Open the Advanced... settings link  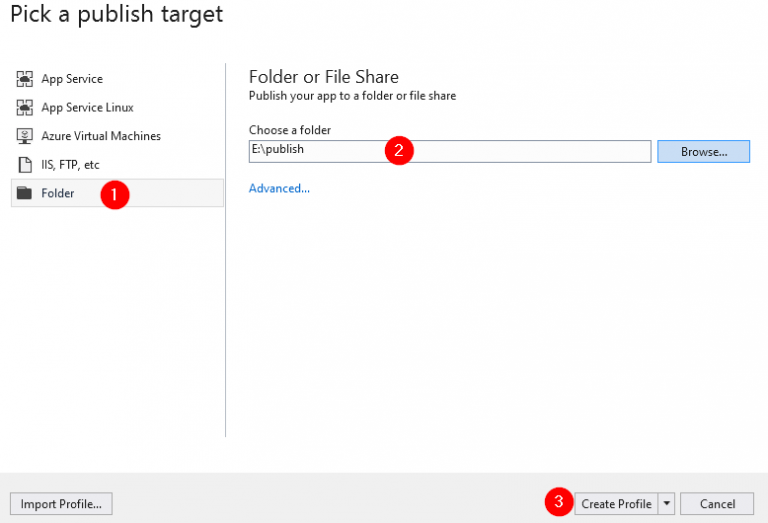(279, 188)
